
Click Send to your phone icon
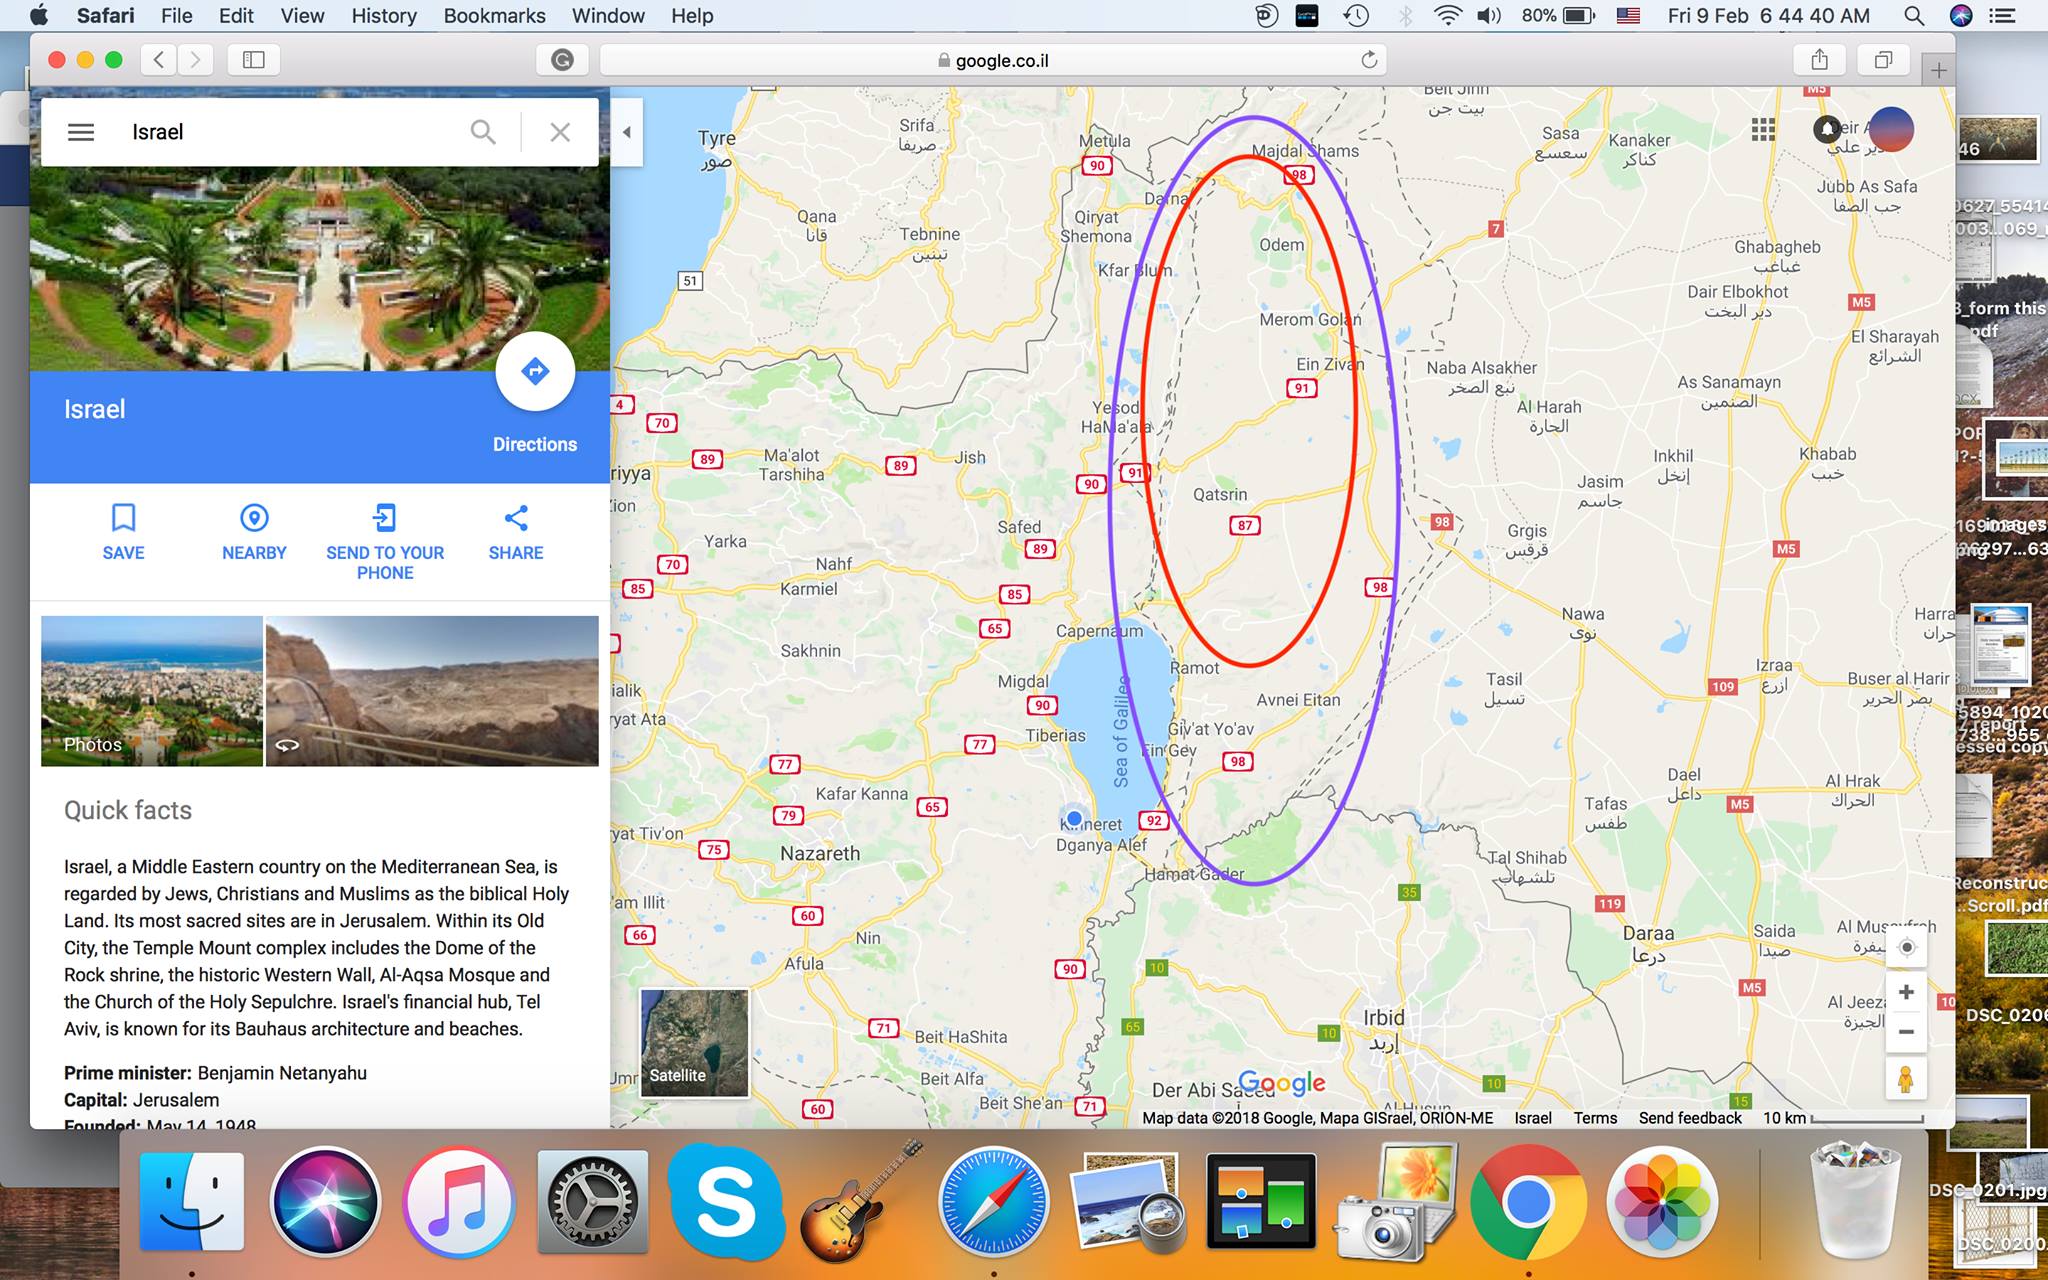pyautogui.click(x=385, y=518)
